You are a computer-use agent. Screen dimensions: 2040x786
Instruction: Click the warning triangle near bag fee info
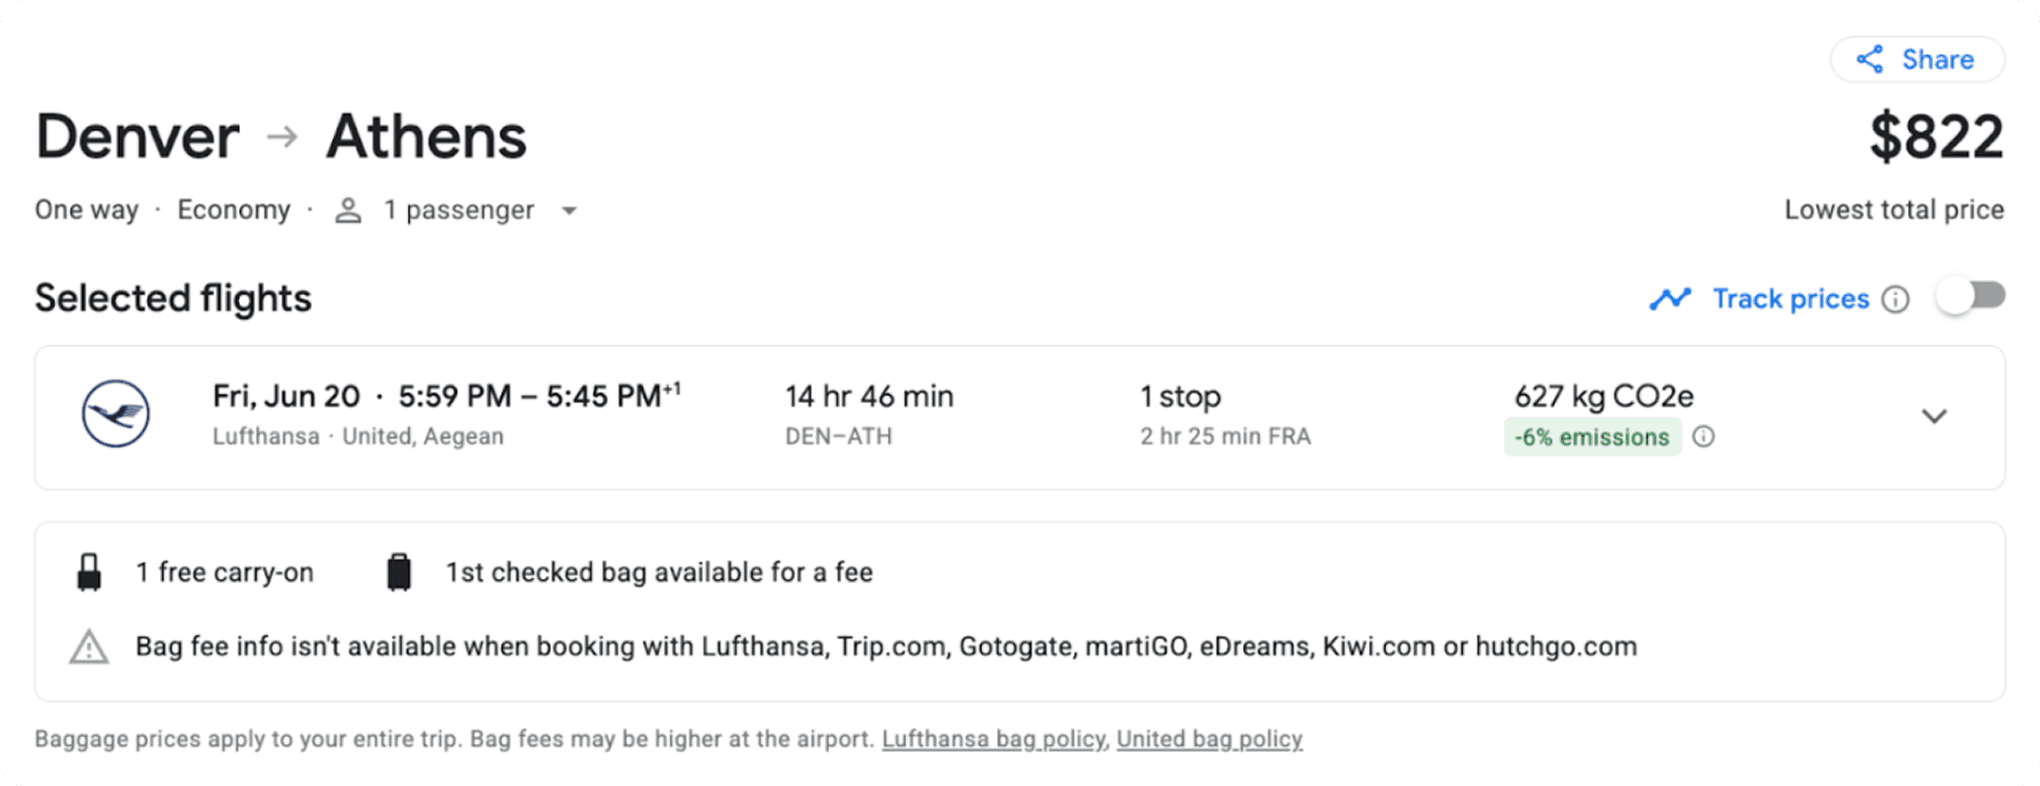91,646
